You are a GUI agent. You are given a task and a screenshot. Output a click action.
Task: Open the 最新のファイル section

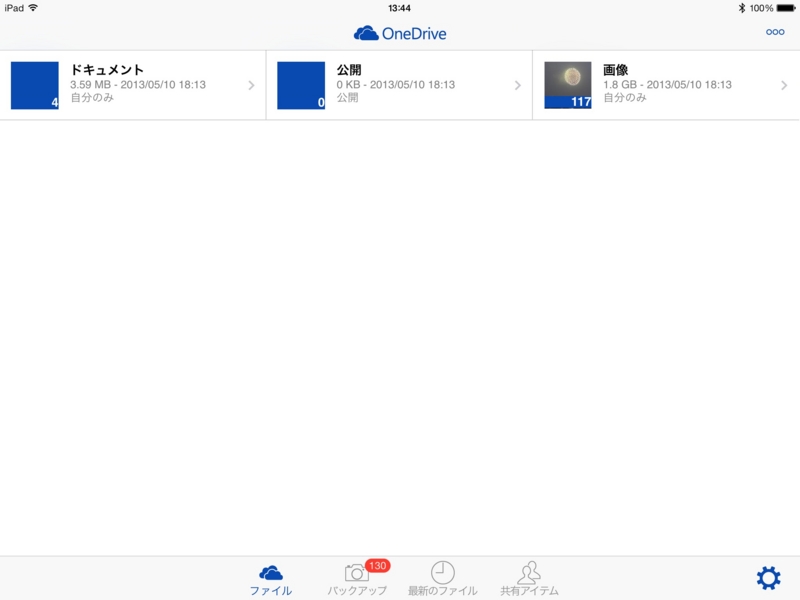[x=444, y=580]
